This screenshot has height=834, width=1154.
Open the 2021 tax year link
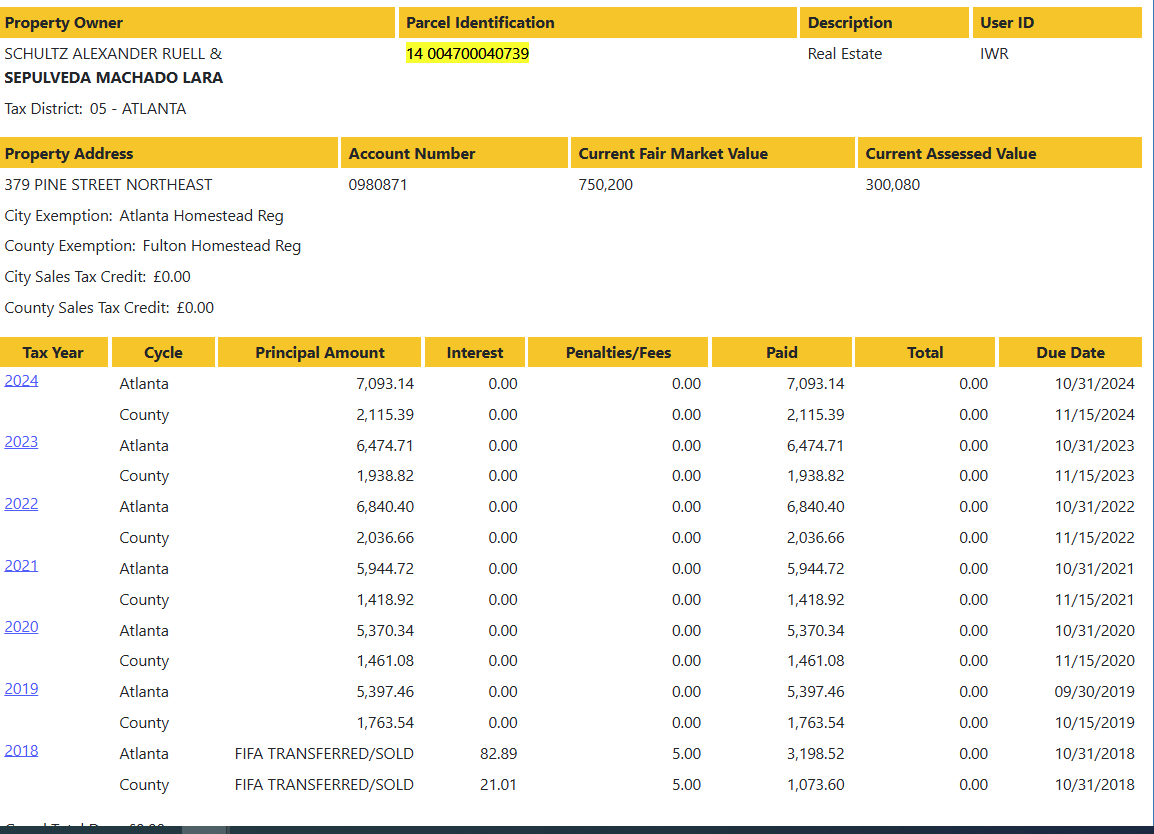click(x=21, y=566)
